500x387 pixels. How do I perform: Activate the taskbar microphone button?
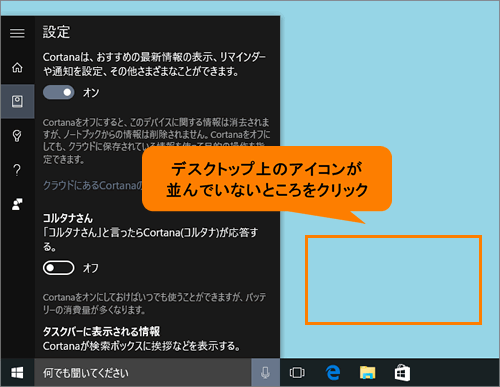(x=265, y=373)
